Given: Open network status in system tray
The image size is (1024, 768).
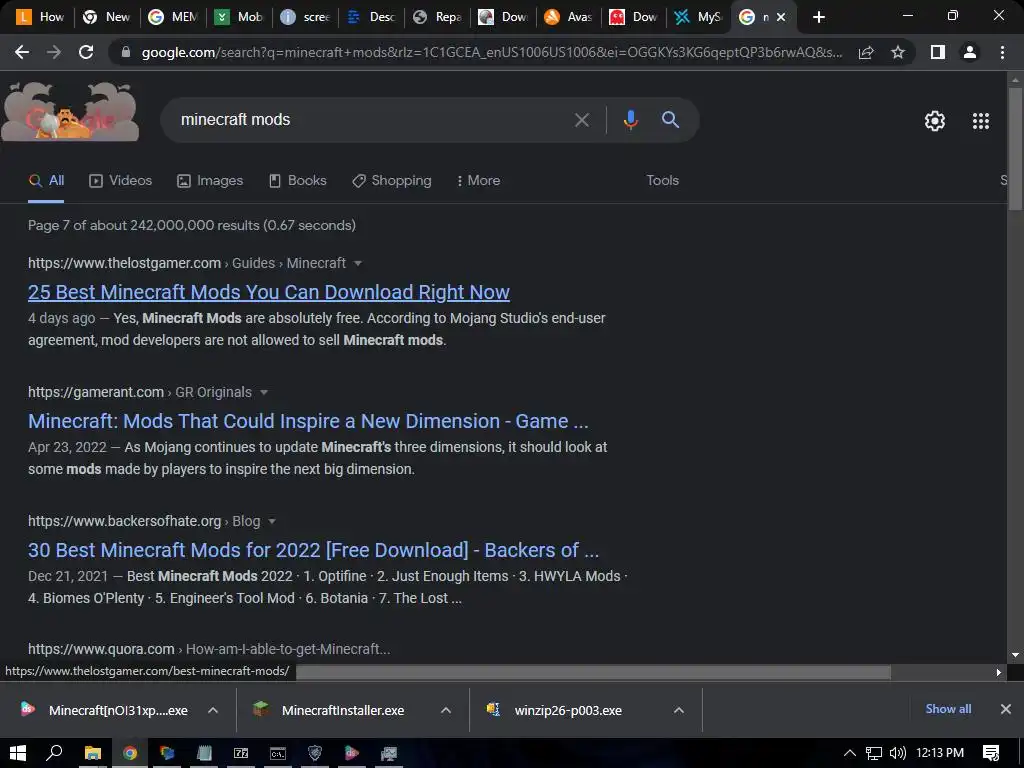Looking at the screenshot, I should pos(874,753).
